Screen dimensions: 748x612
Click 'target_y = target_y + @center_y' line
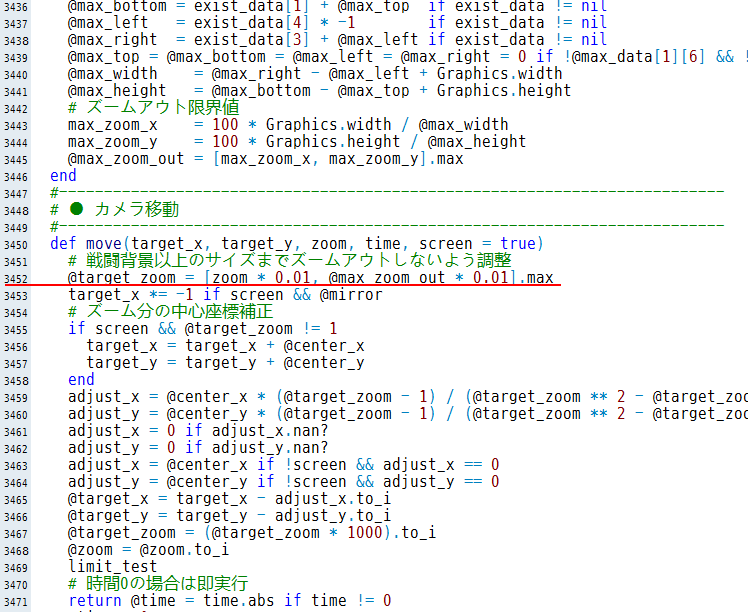coord(225,363)
